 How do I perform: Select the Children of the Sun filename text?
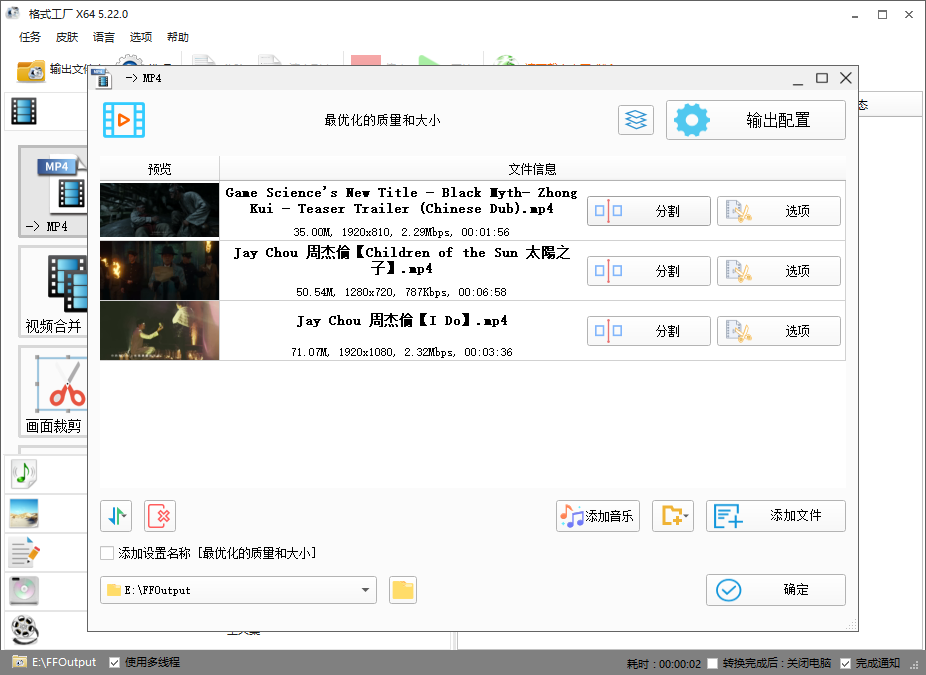402,260
